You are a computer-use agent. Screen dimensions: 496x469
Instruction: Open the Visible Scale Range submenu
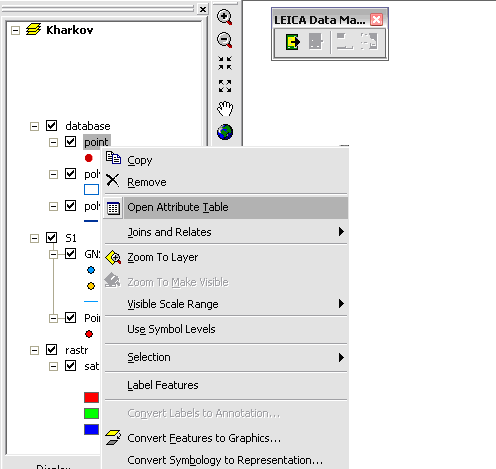[226, 304]
